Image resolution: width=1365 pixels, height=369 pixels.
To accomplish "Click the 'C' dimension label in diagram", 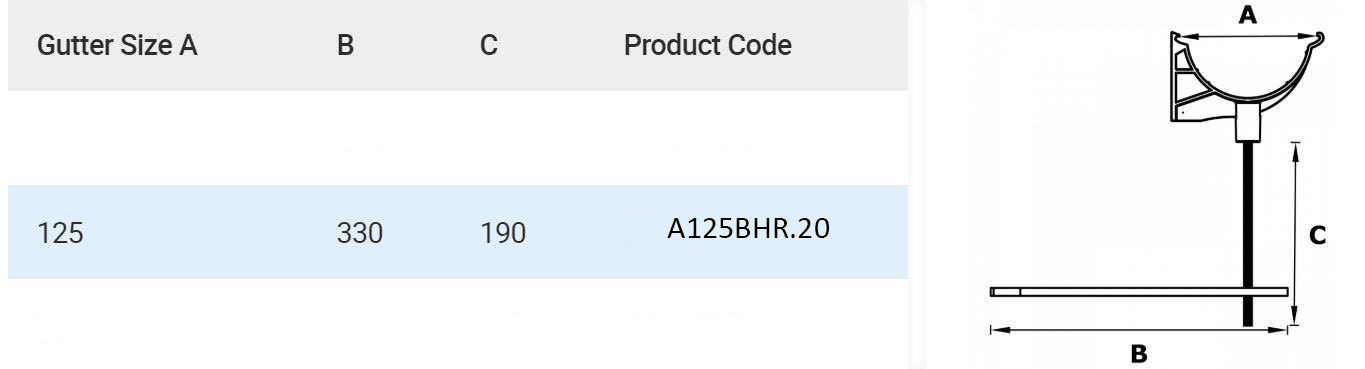I will 1318,235.
